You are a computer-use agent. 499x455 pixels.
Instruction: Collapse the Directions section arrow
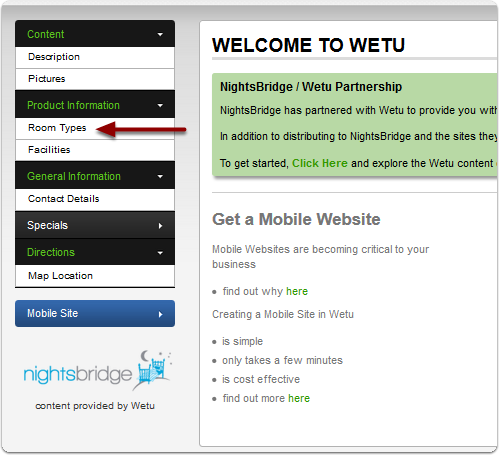click(x=160, y=253)
